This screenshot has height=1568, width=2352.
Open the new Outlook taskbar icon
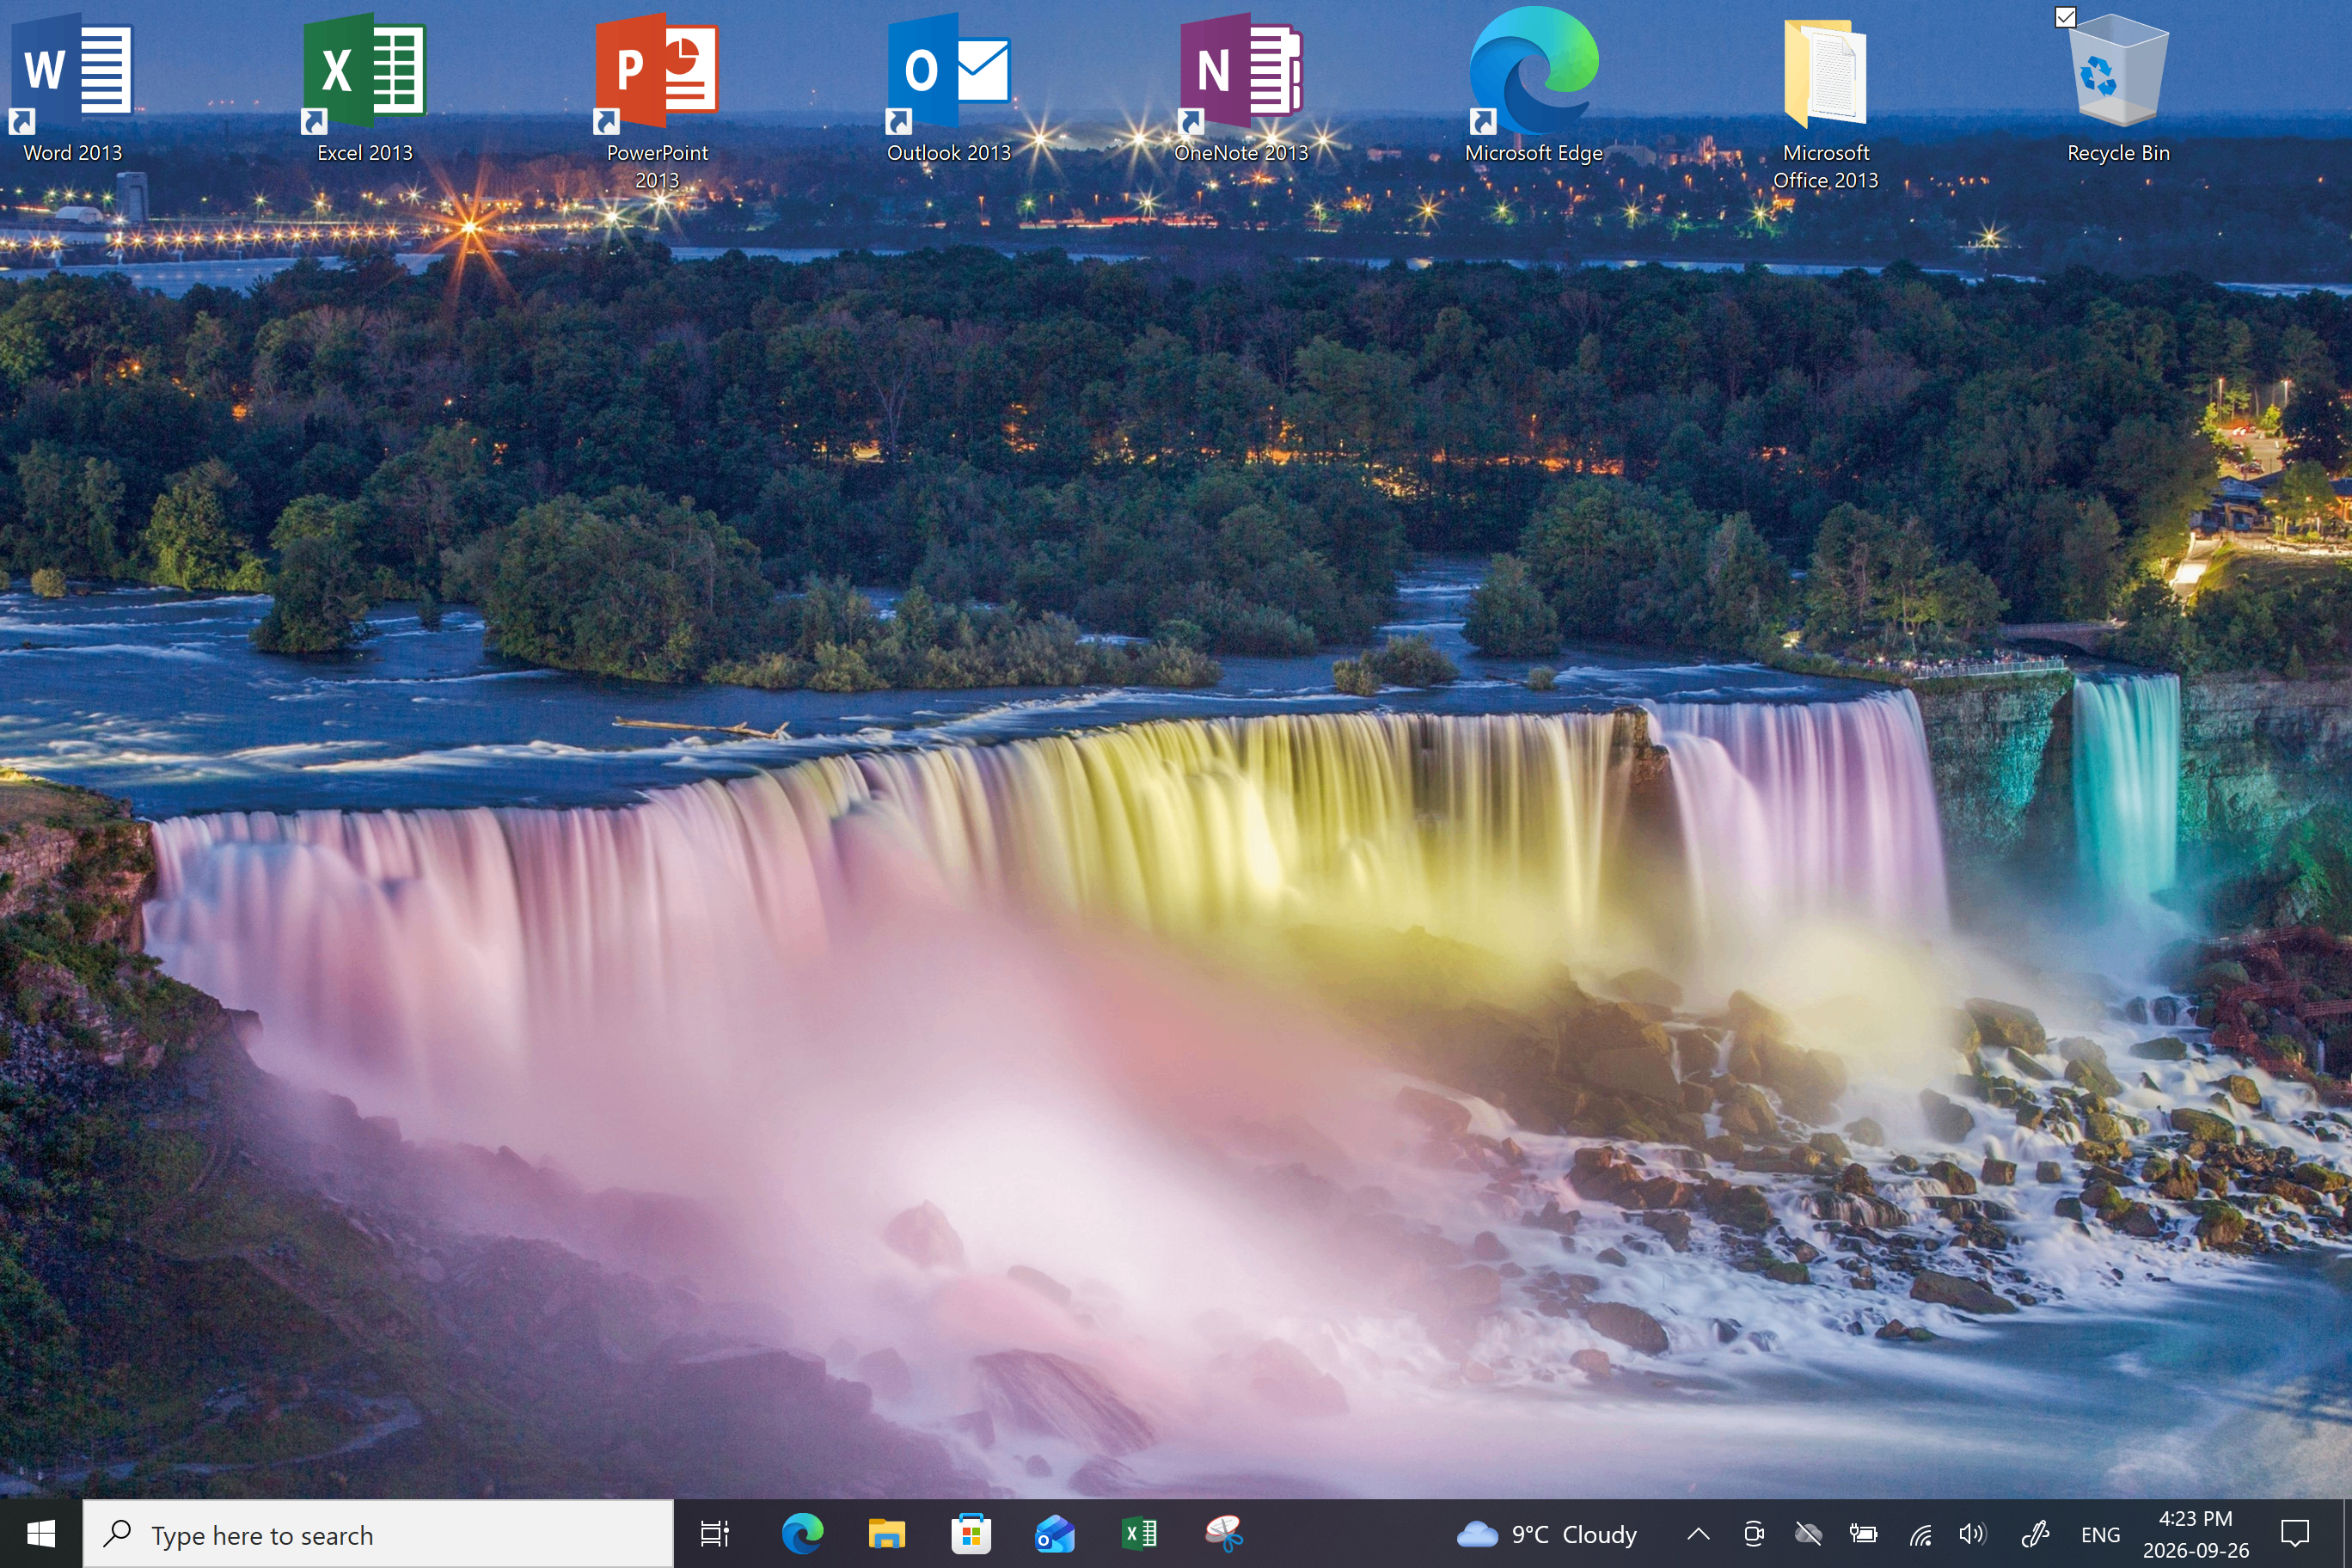[x=1054, y=1533]
